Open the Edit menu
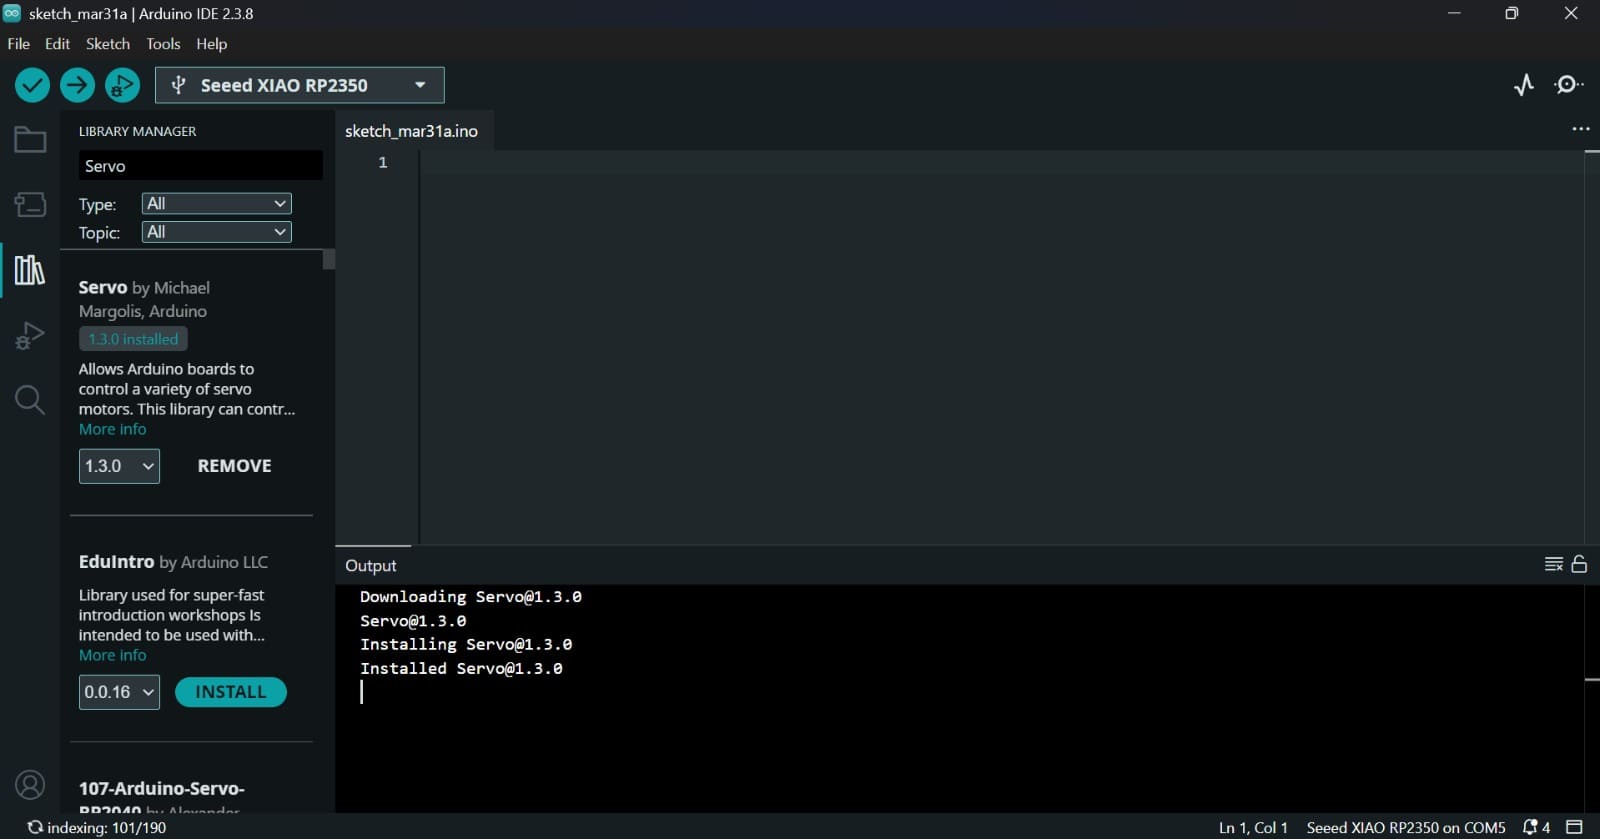Screen dimensions: 1600x839 [x=58, y=44]
